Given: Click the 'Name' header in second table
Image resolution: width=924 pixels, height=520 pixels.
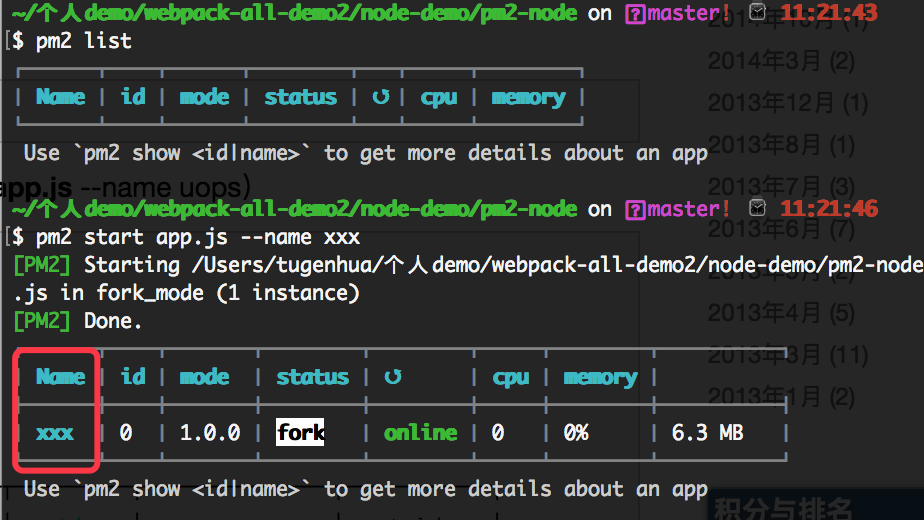Looking at the screenshot, I should [61, 376].
